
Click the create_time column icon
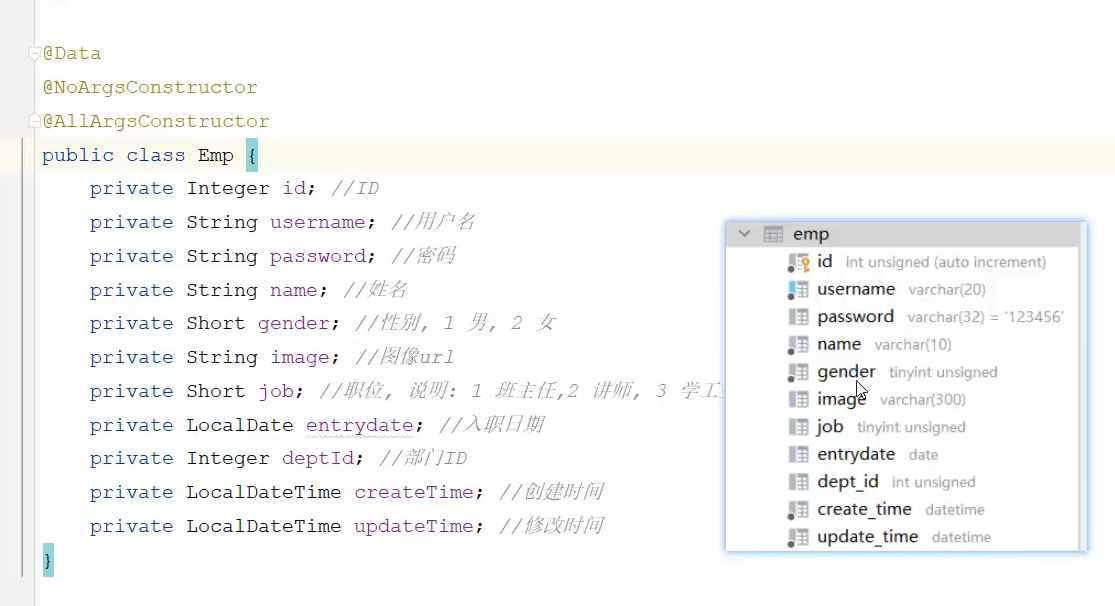click(798, 510)
